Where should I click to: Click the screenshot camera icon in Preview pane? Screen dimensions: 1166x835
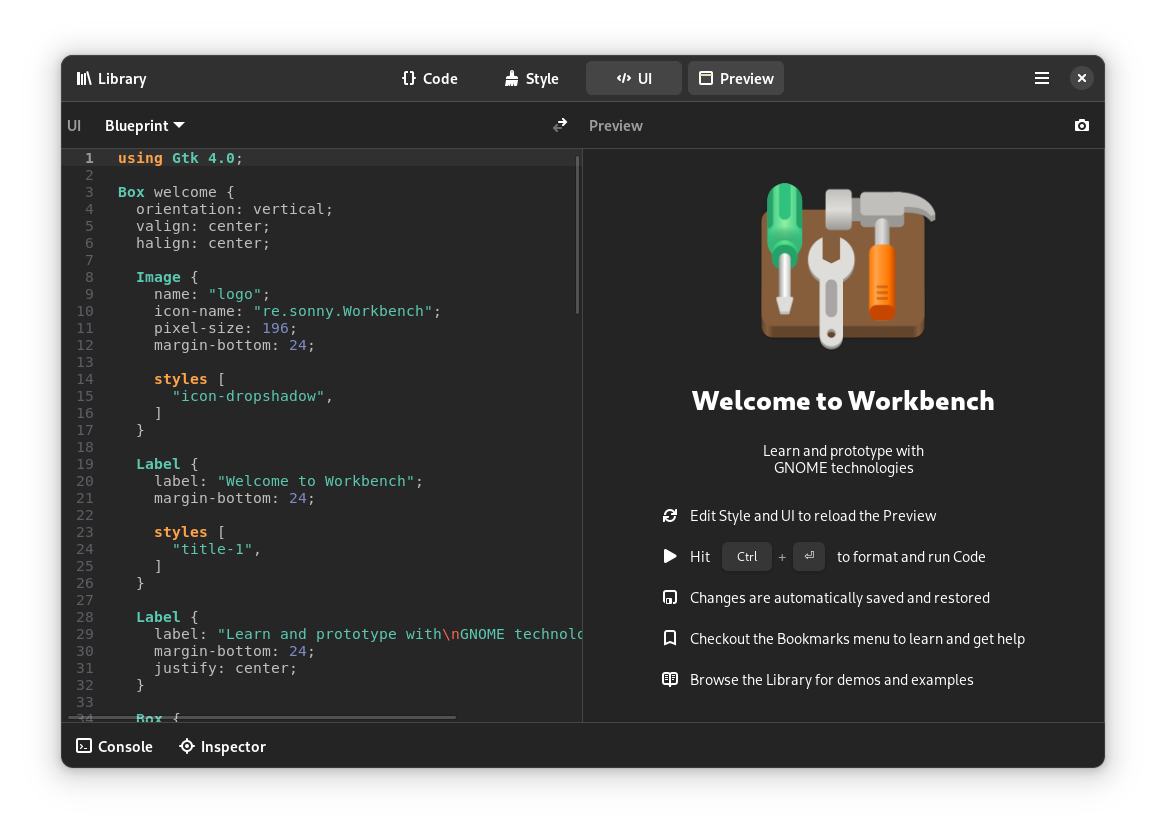point(1081,125)
